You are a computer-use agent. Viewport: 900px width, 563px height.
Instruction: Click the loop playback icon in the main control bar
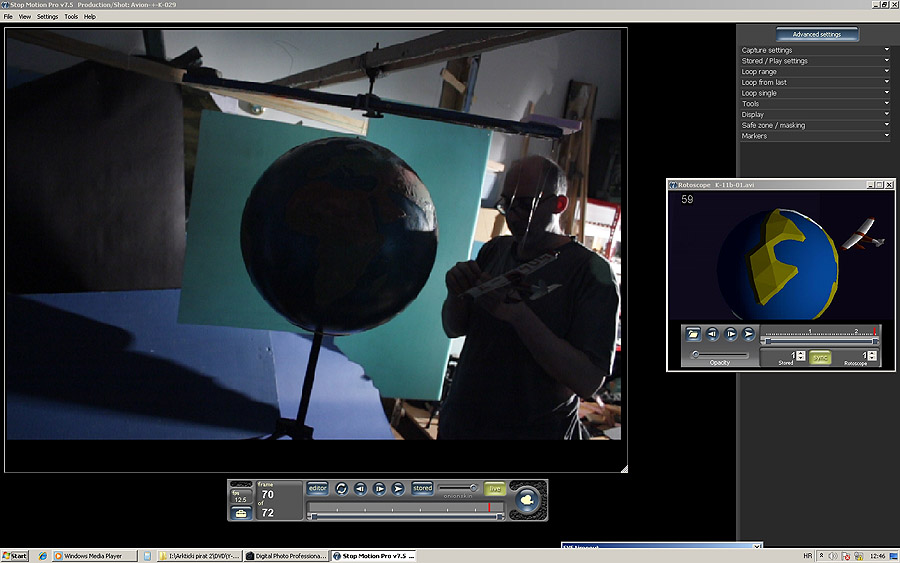pos(342,488)
